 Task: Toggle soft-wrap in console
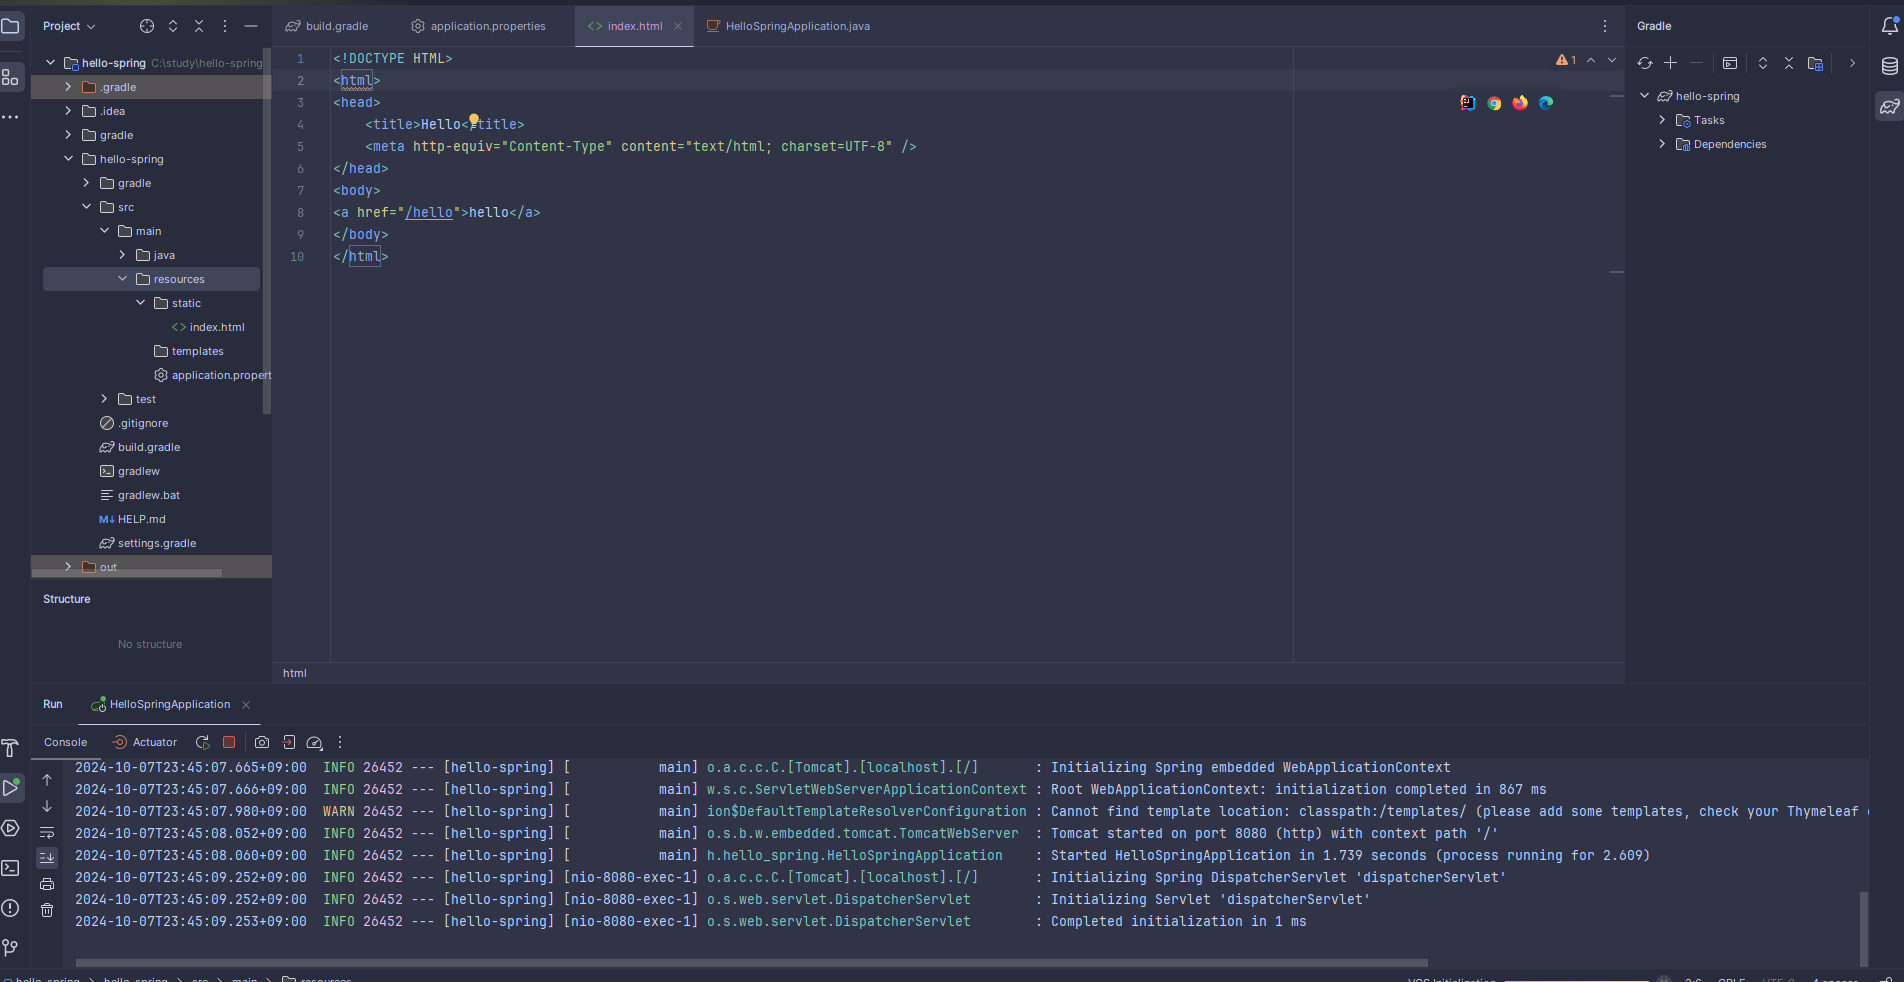coord(47,832)
